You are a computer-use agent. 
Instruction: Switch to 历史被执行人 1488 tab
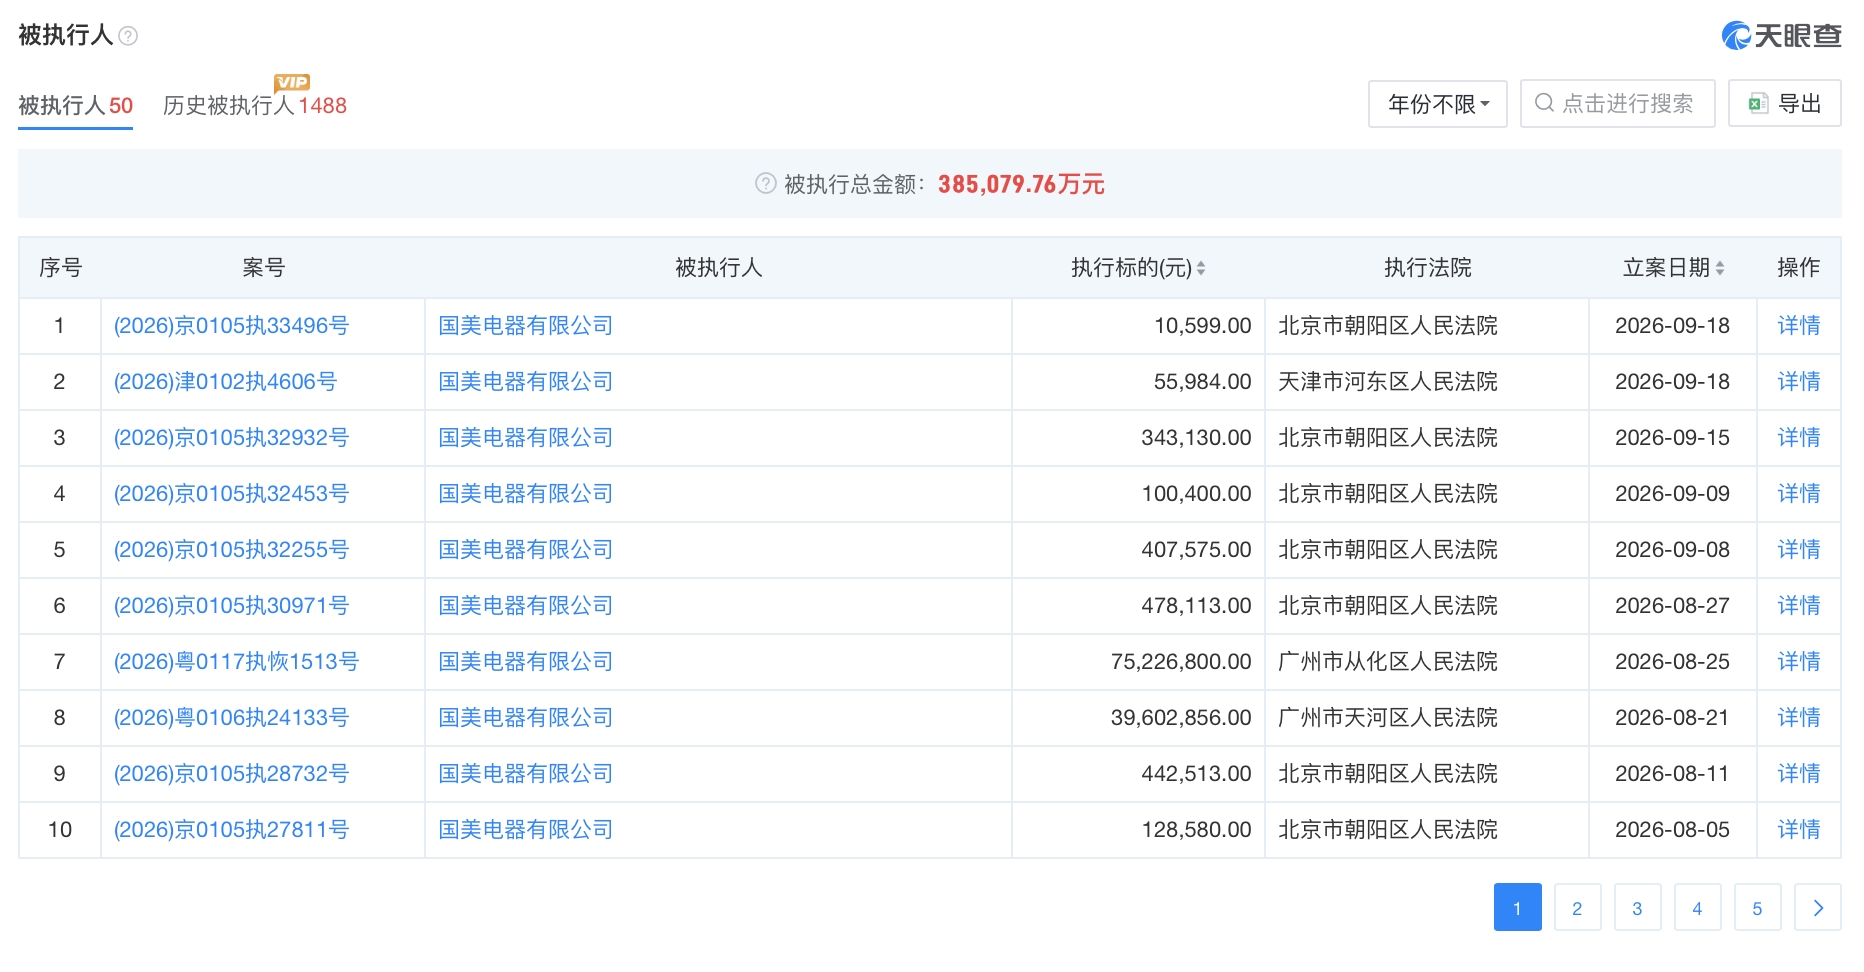click(x=255, y=106)
